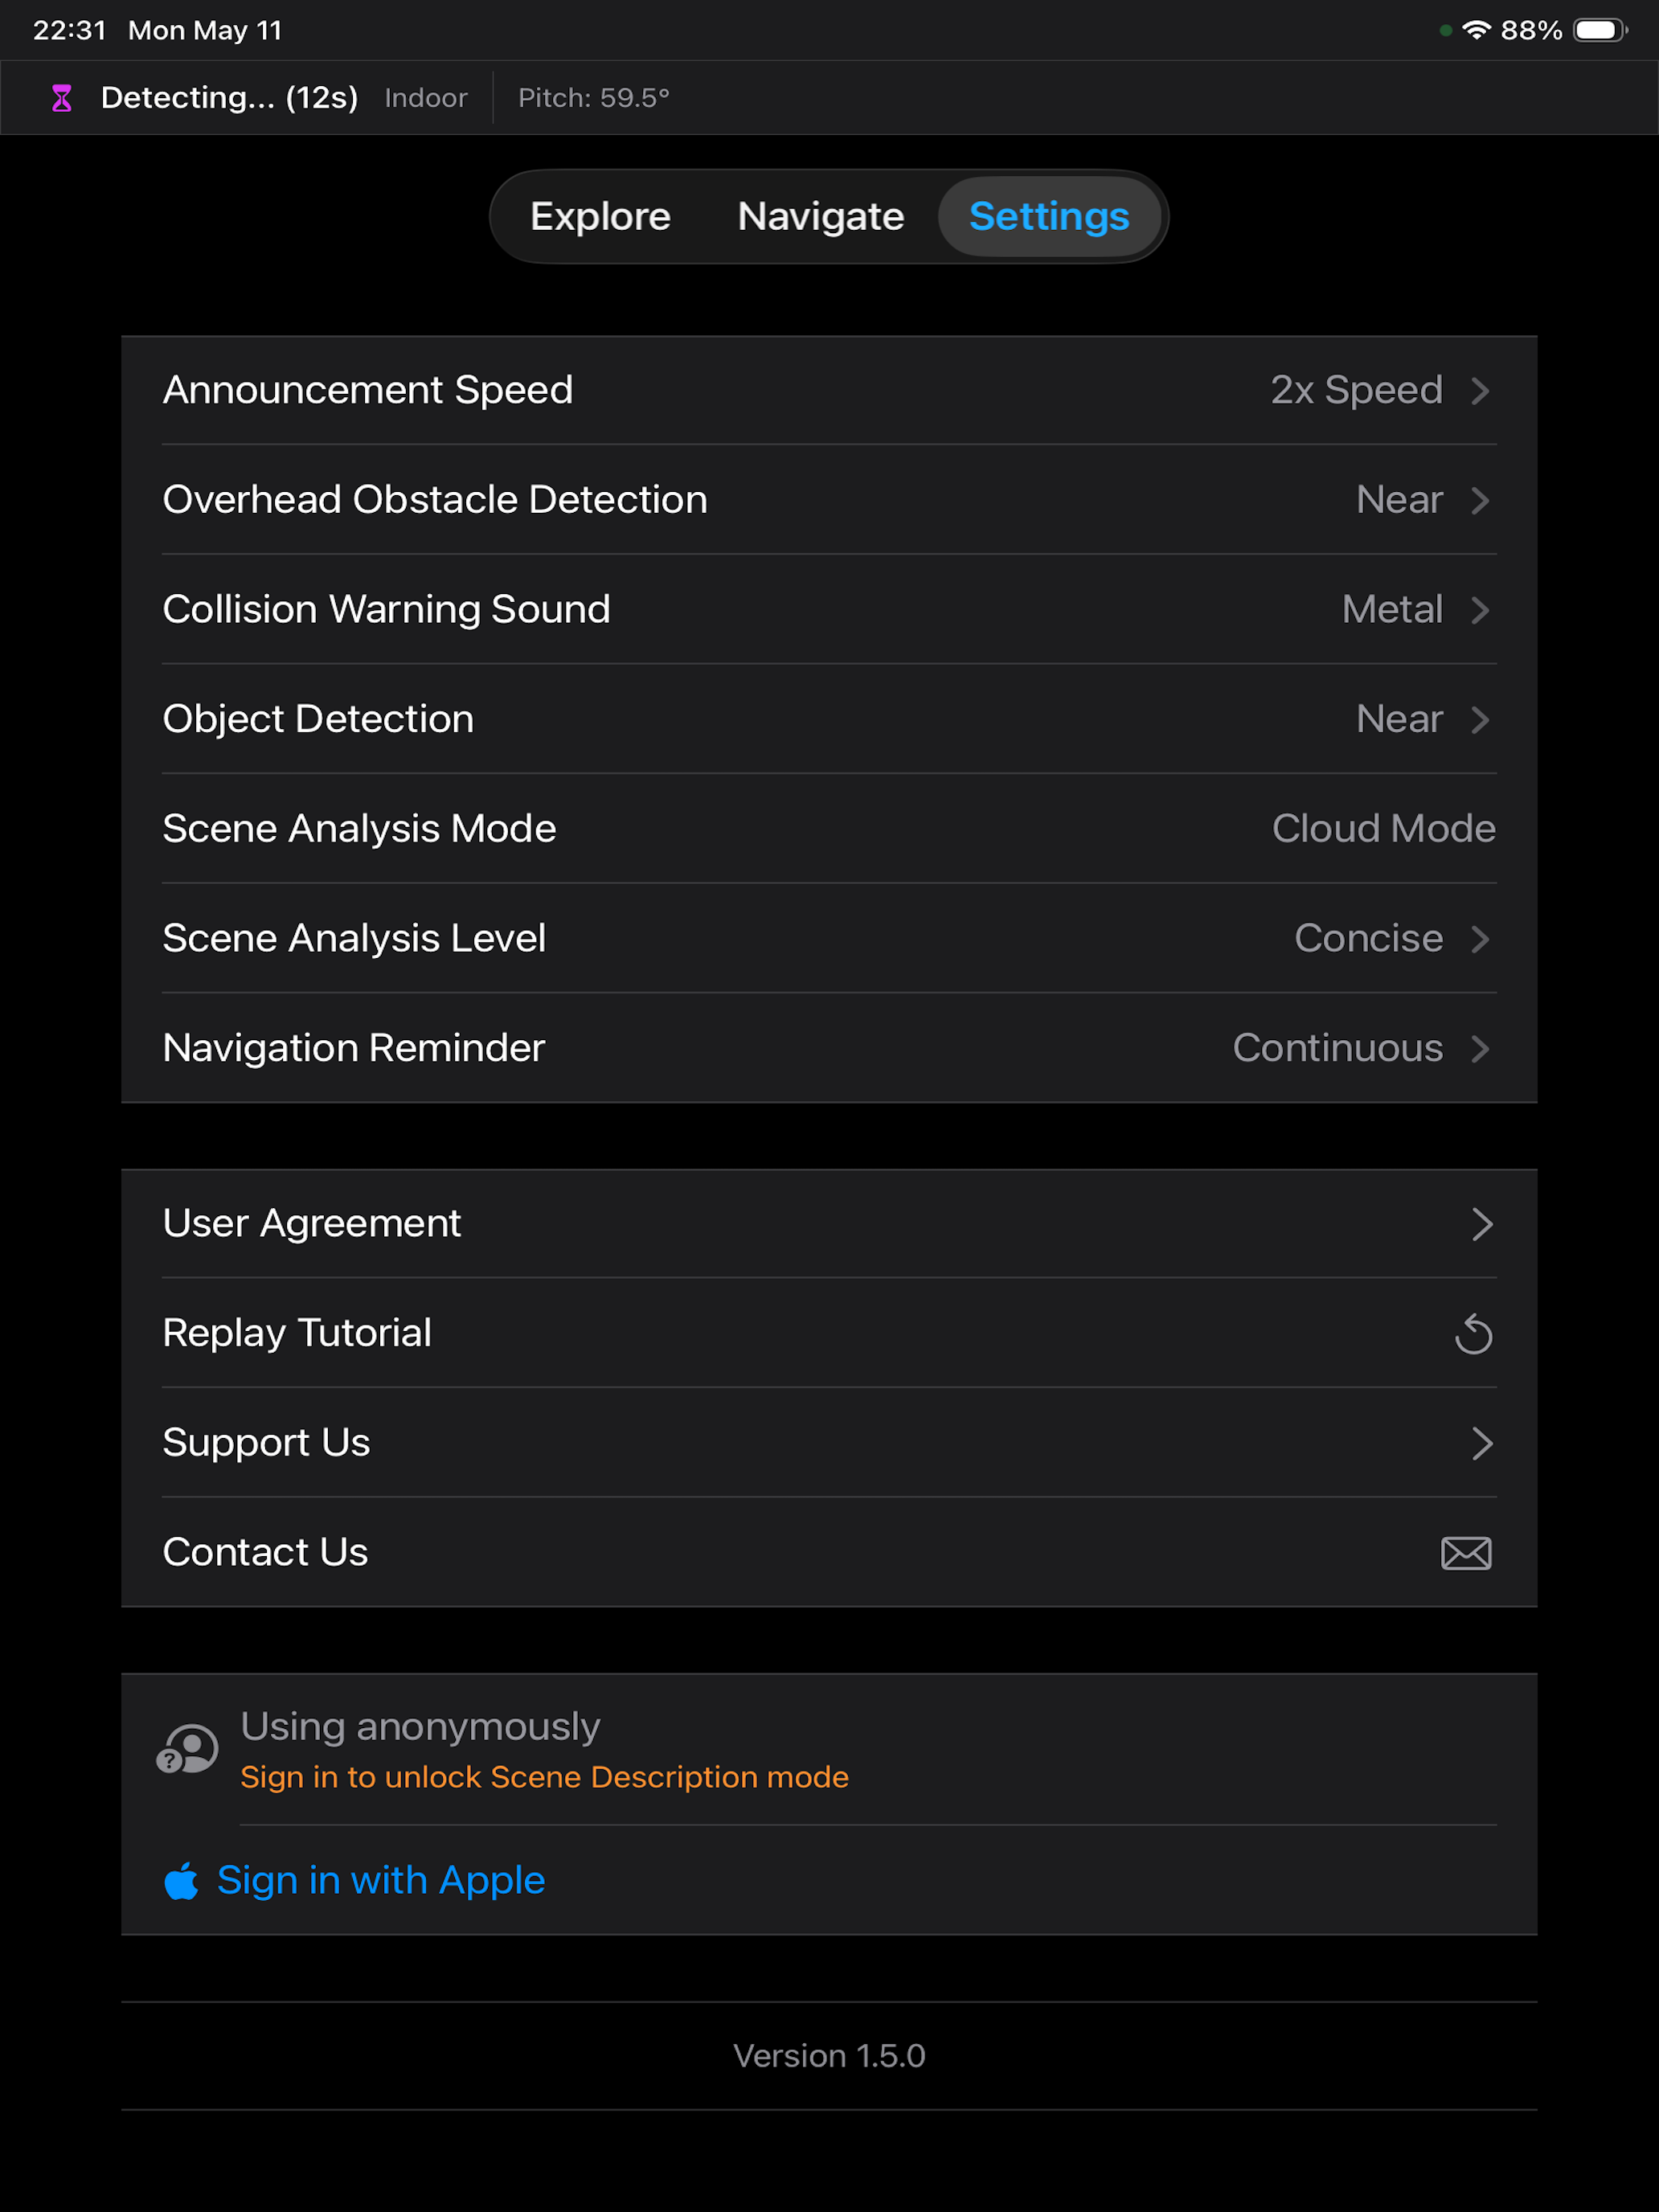This screenshot has height=2212, width=1659.
Task: Switch to the Explore tab
Action: click(600, 216)
